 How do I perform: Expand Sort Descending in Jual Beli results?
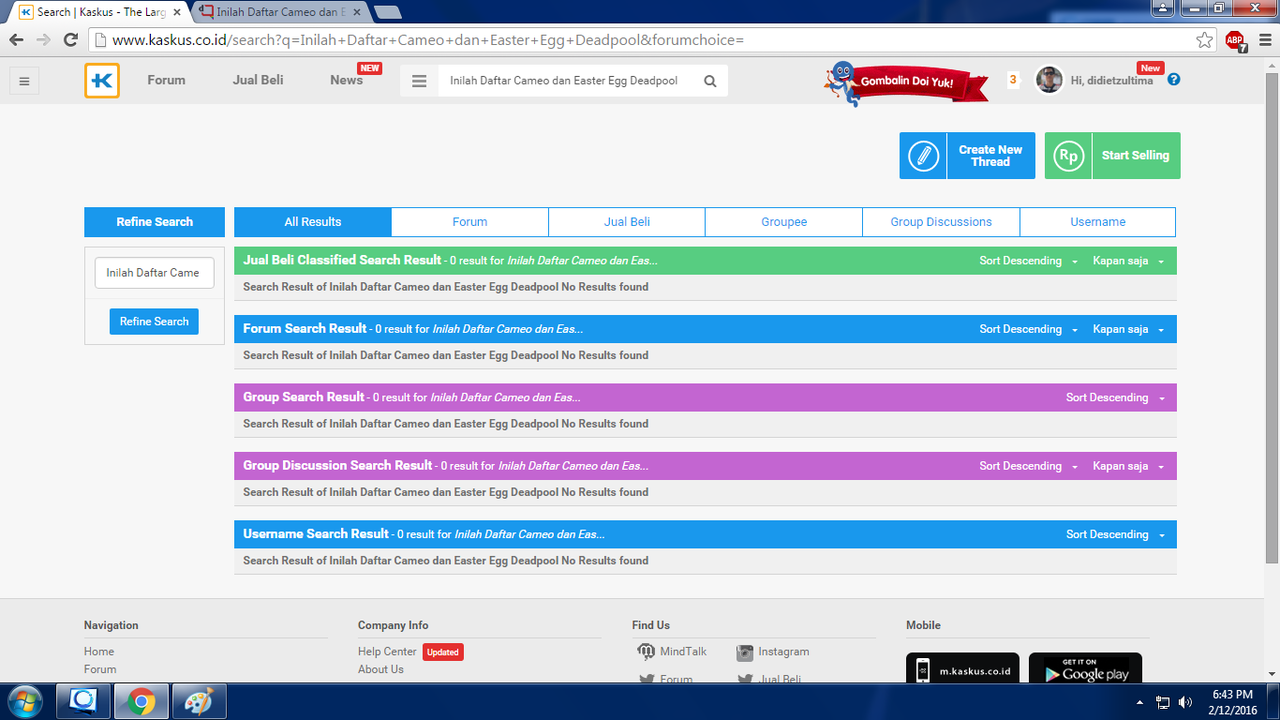click(x=1028, y=261)
